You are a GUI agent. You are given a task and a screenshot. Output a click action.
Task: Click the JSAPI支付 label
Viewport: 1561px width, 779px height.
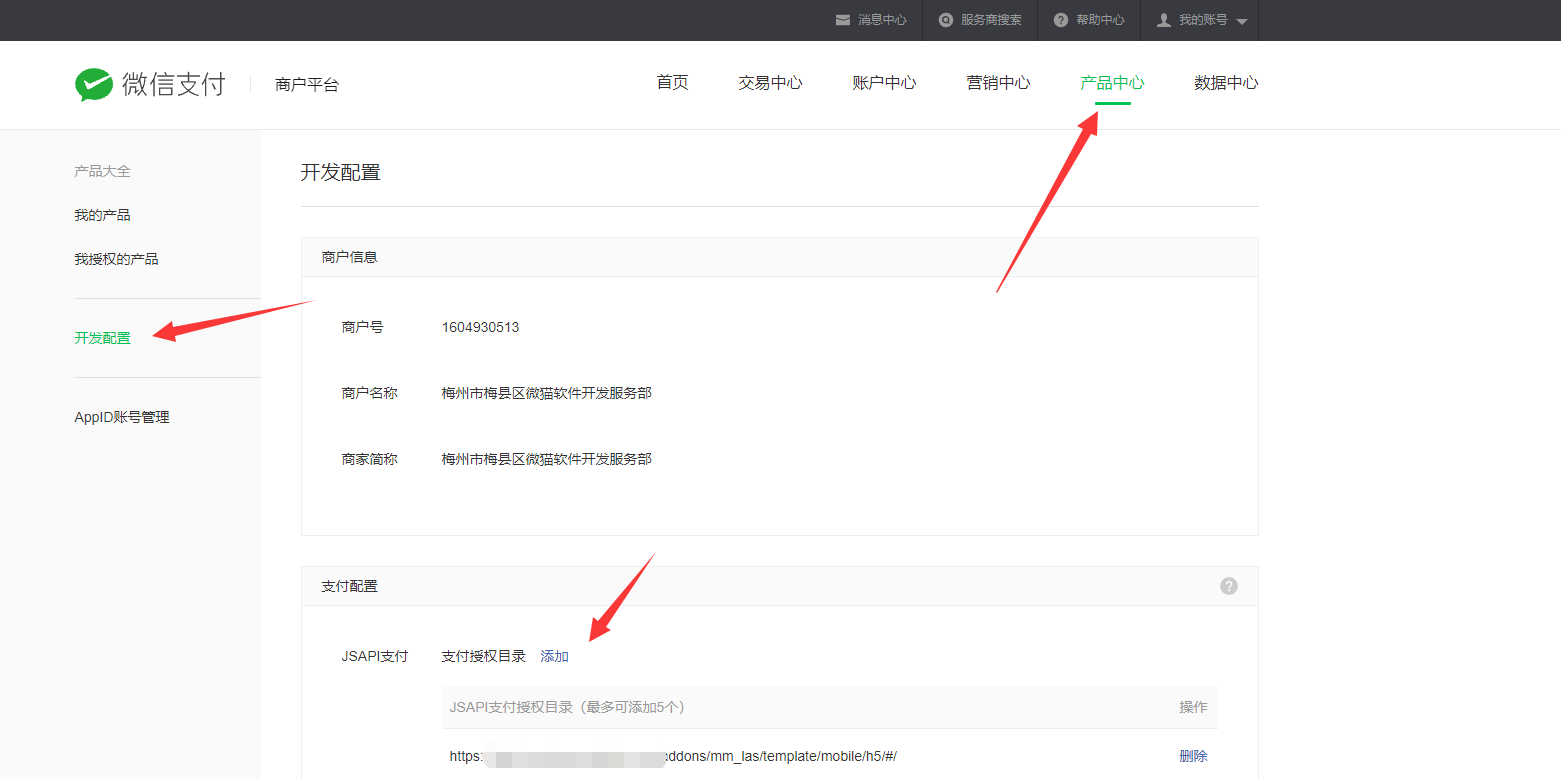(x=375, y=656)
